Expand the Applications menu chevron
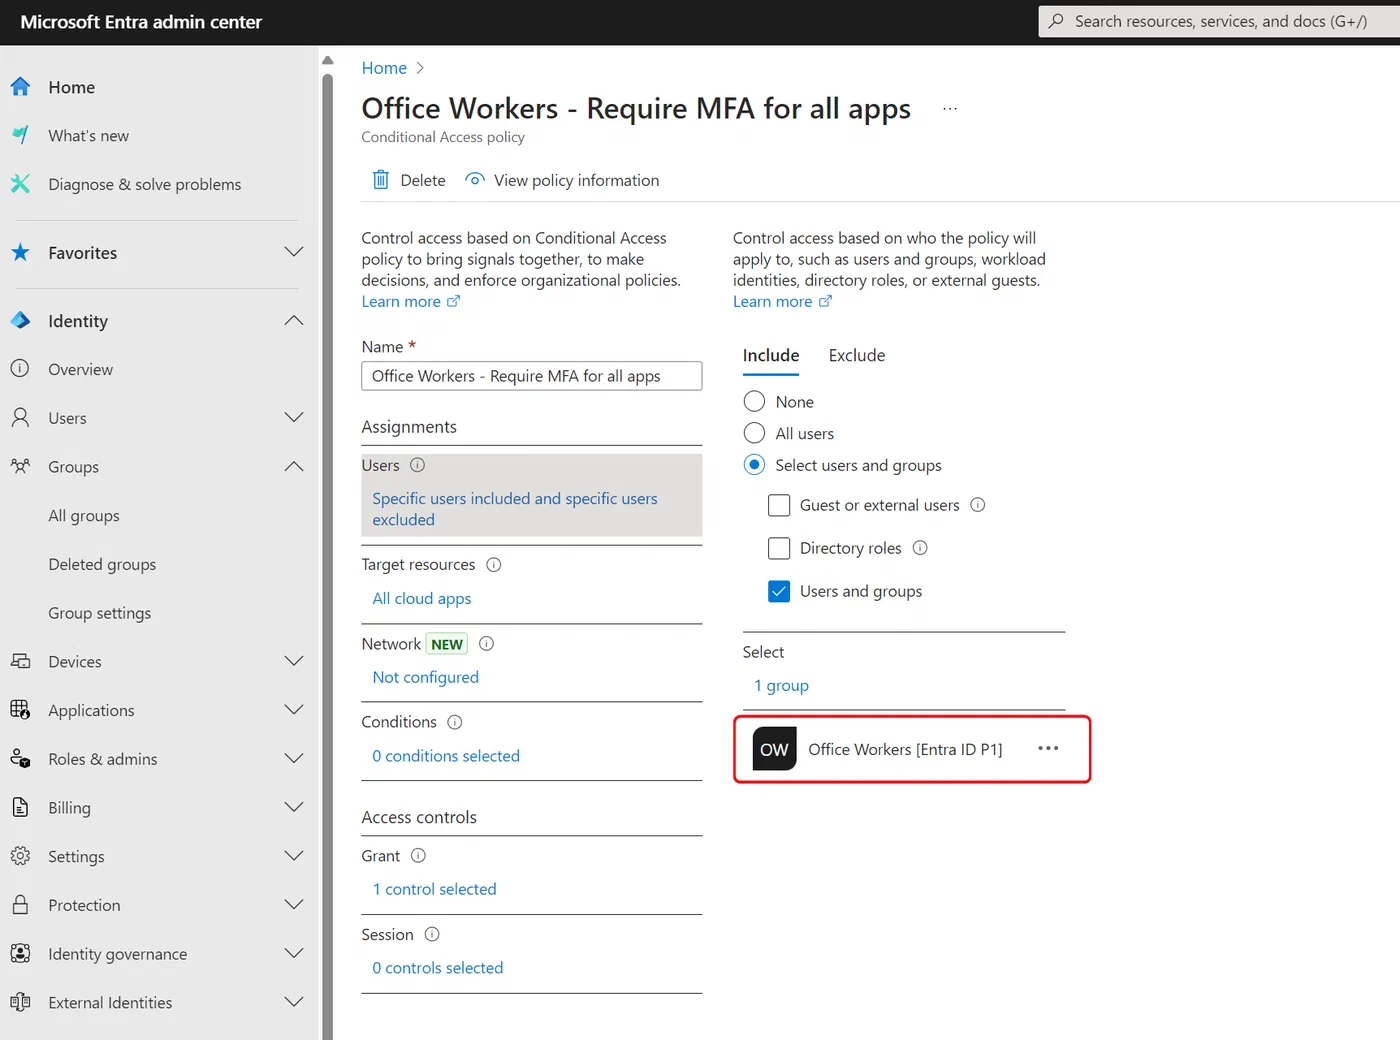The image size is (1400, 1040). (293, 710)
